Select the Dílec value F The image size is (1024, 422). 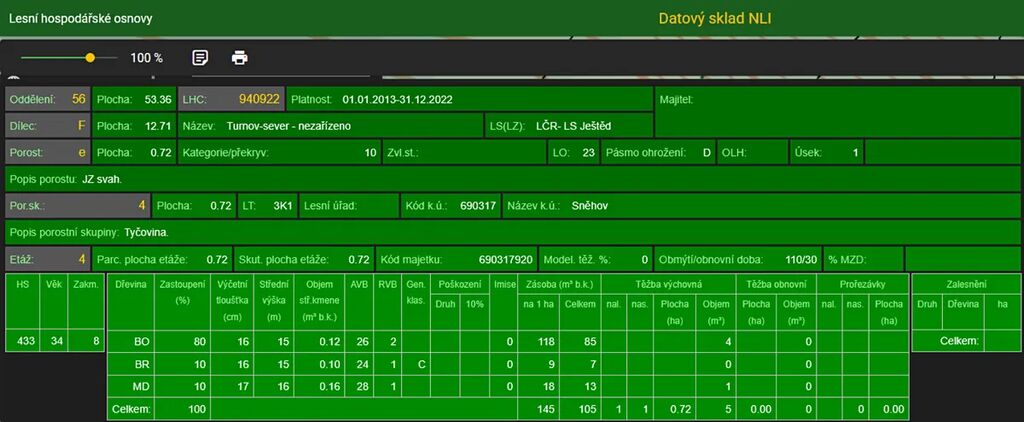(81, 126)
